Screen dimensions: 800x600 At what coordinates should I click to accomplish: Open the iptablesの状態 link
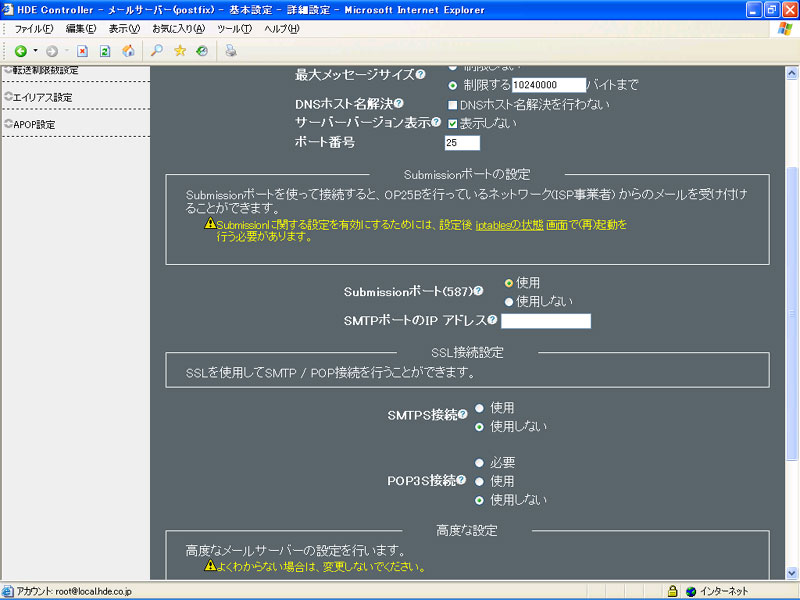tap(509, 225)
